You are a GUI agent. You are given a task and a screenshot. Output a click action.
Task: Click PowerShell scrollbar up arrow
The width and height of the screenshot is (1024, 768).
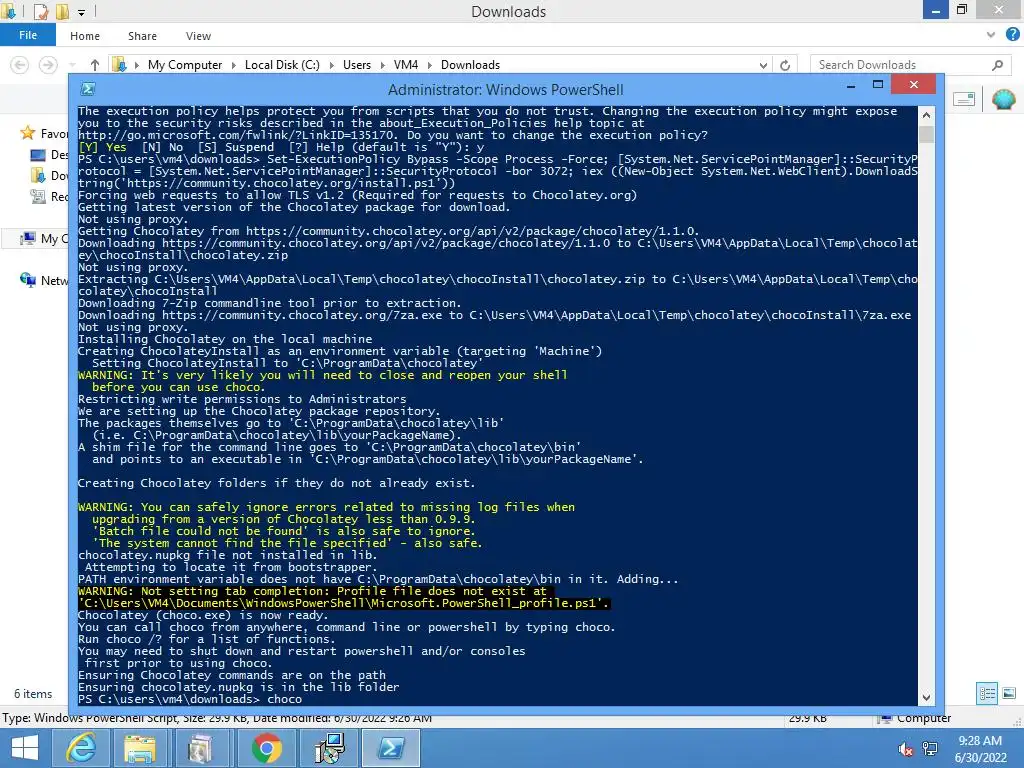point(926,115)
